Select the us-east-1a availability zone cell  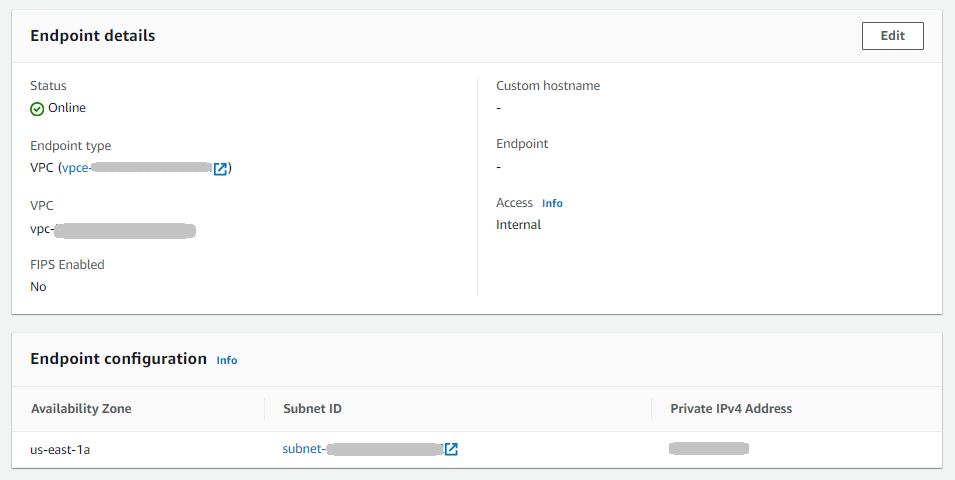[x=60, y=450]
